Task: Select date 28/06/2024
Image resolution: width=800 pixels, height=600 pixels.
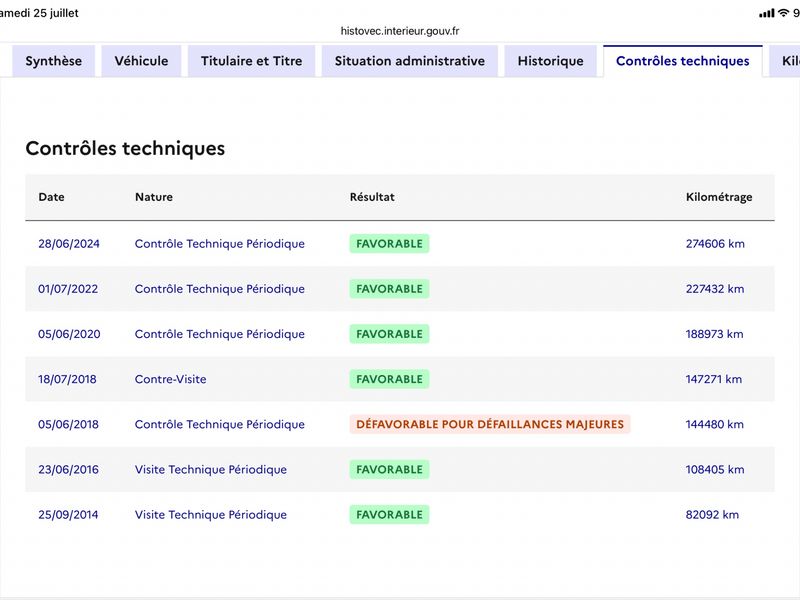Action: tap(69, 244)
